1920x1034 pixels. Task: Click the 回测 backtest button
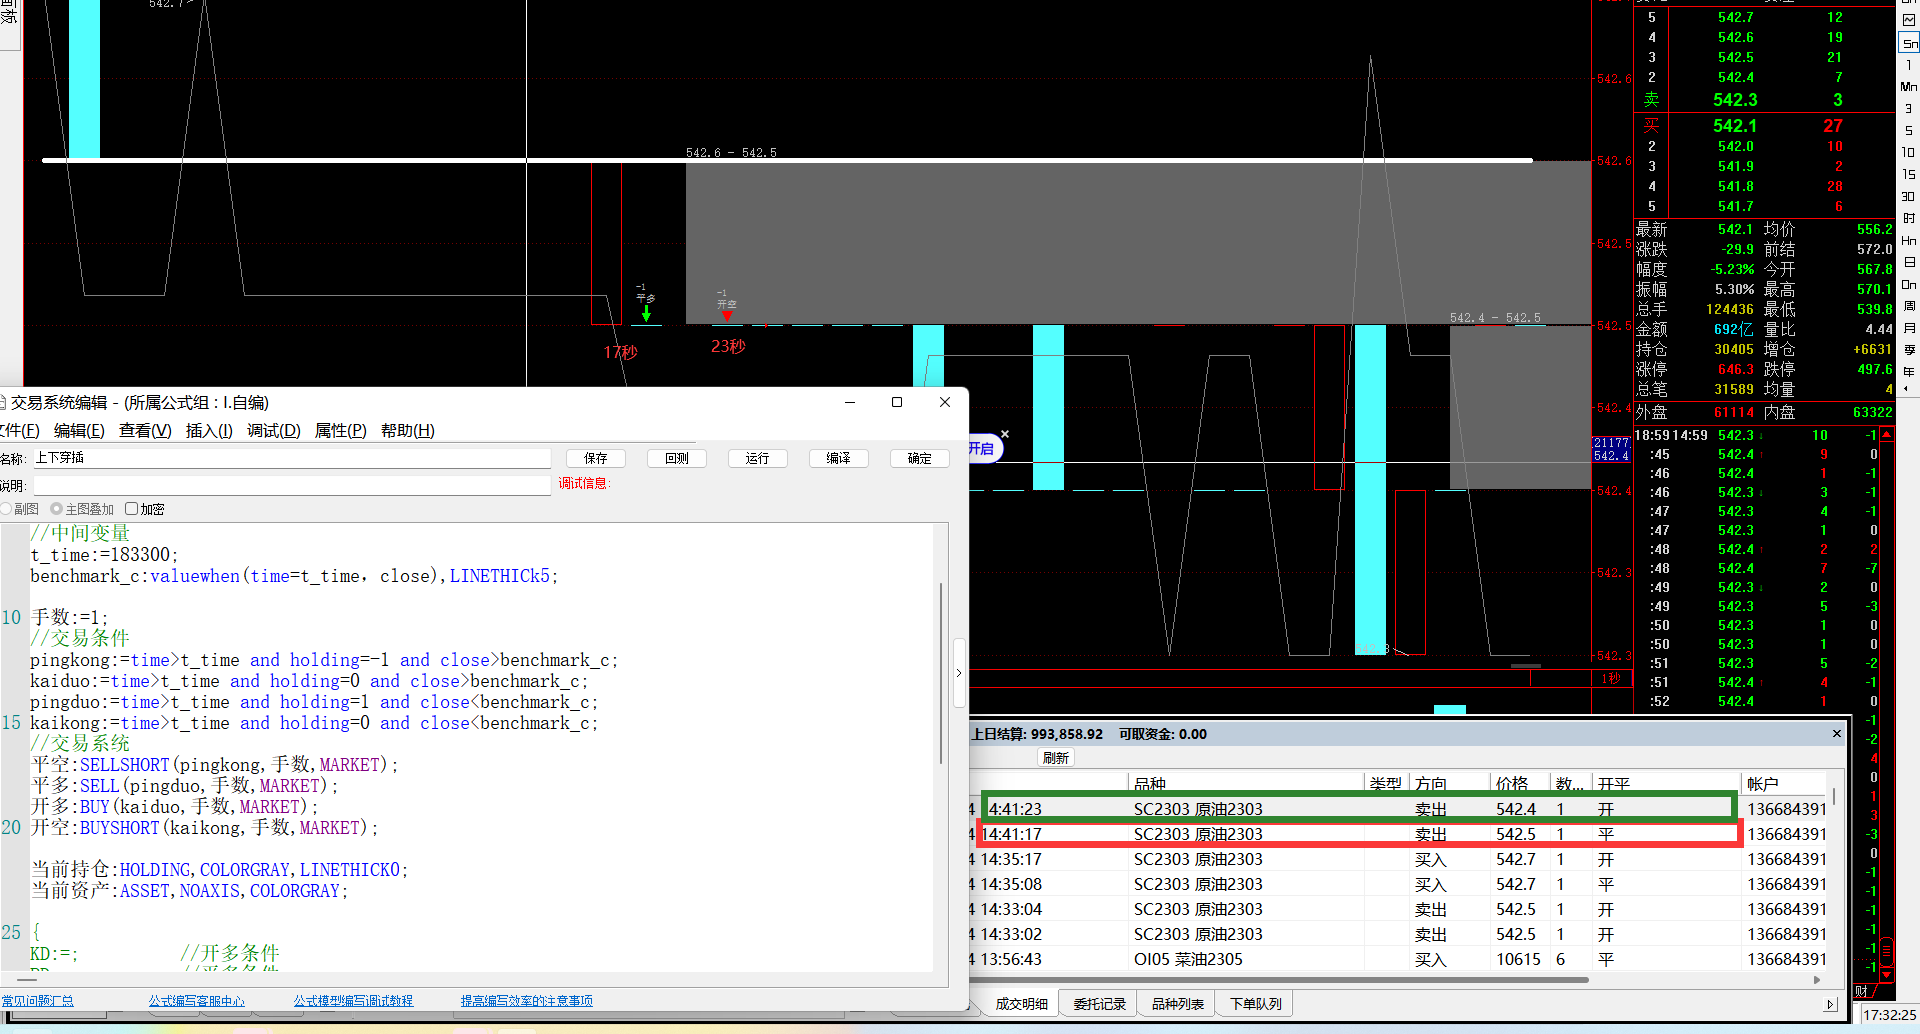[x=677, y=458]
